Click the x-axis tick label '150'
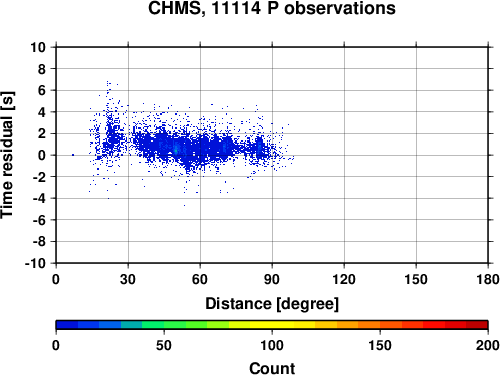Image resolution: width=500 pixels, height=375 pixels. point(416,279)
